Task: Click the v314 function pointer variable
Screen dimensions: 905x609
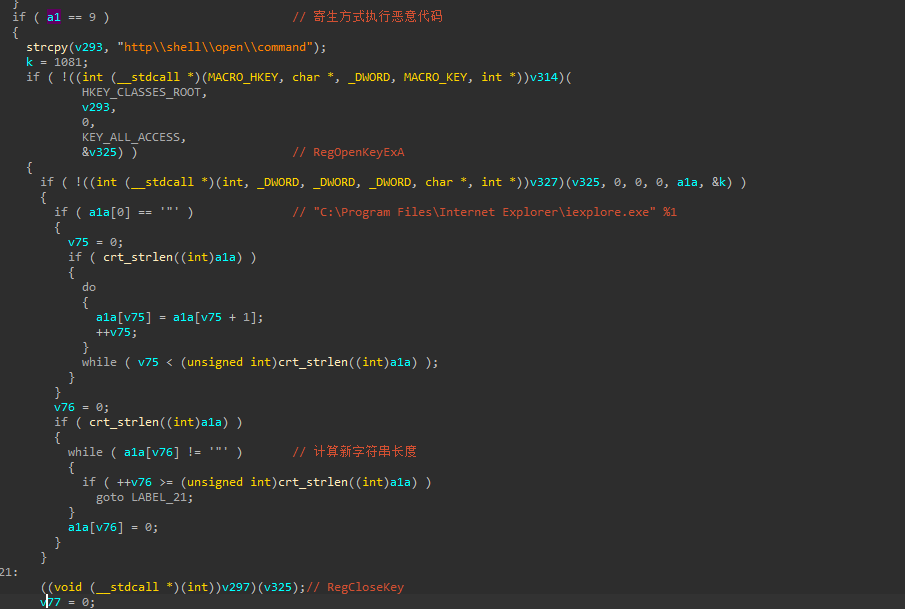Action: tap(549, 77)
